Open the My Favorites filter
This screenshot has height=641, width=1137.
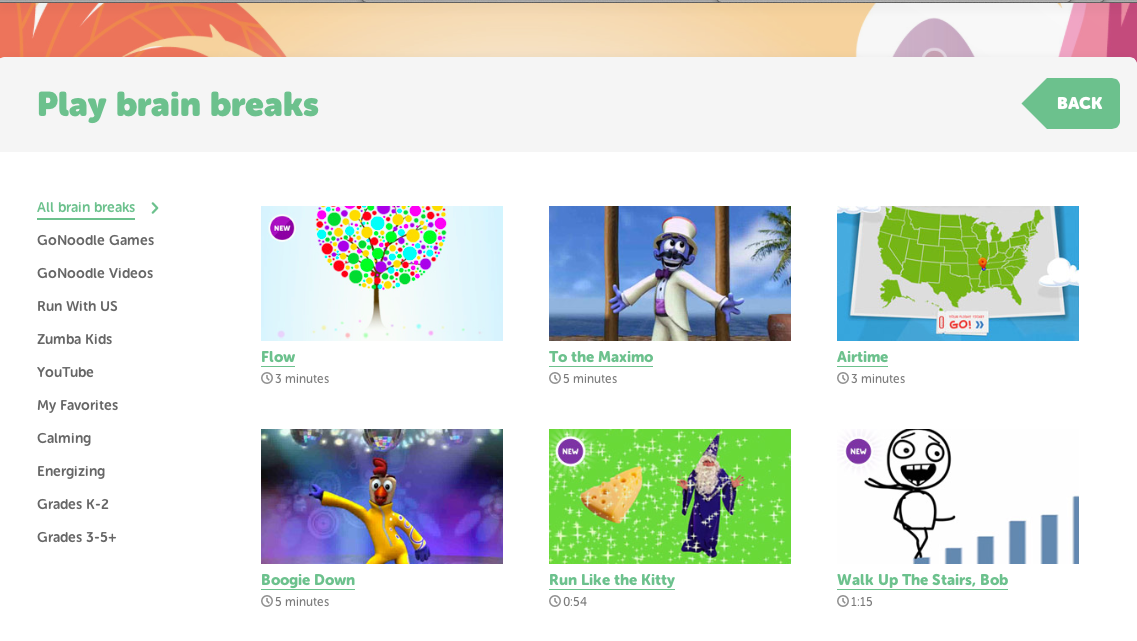point(78,405)
